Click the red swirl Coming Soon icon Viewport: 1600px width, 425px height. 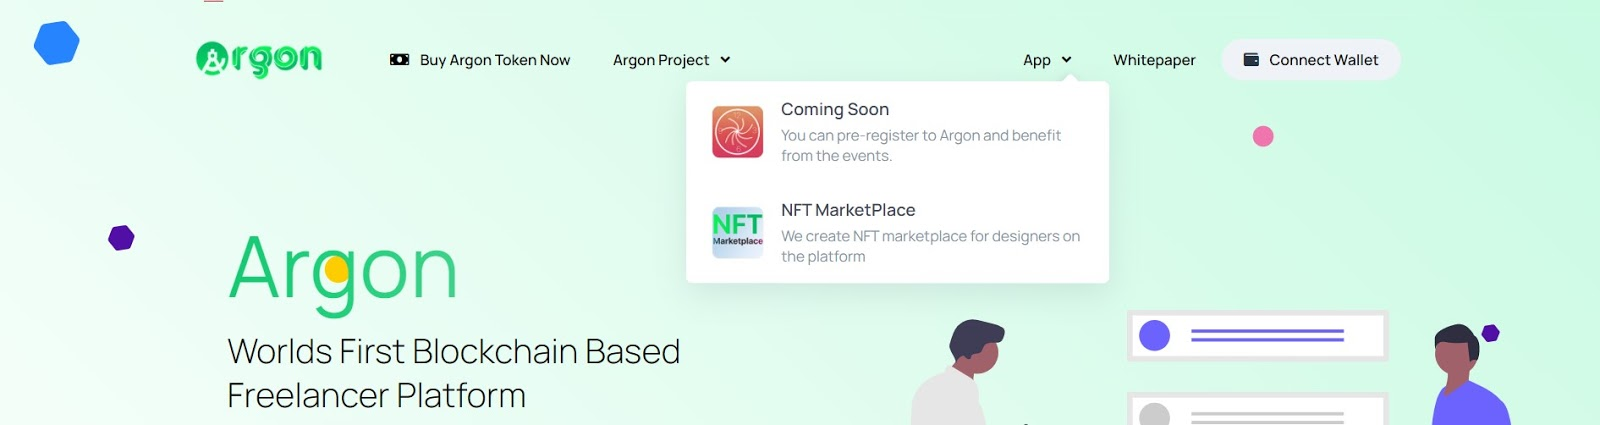click(x=737, y=131)
